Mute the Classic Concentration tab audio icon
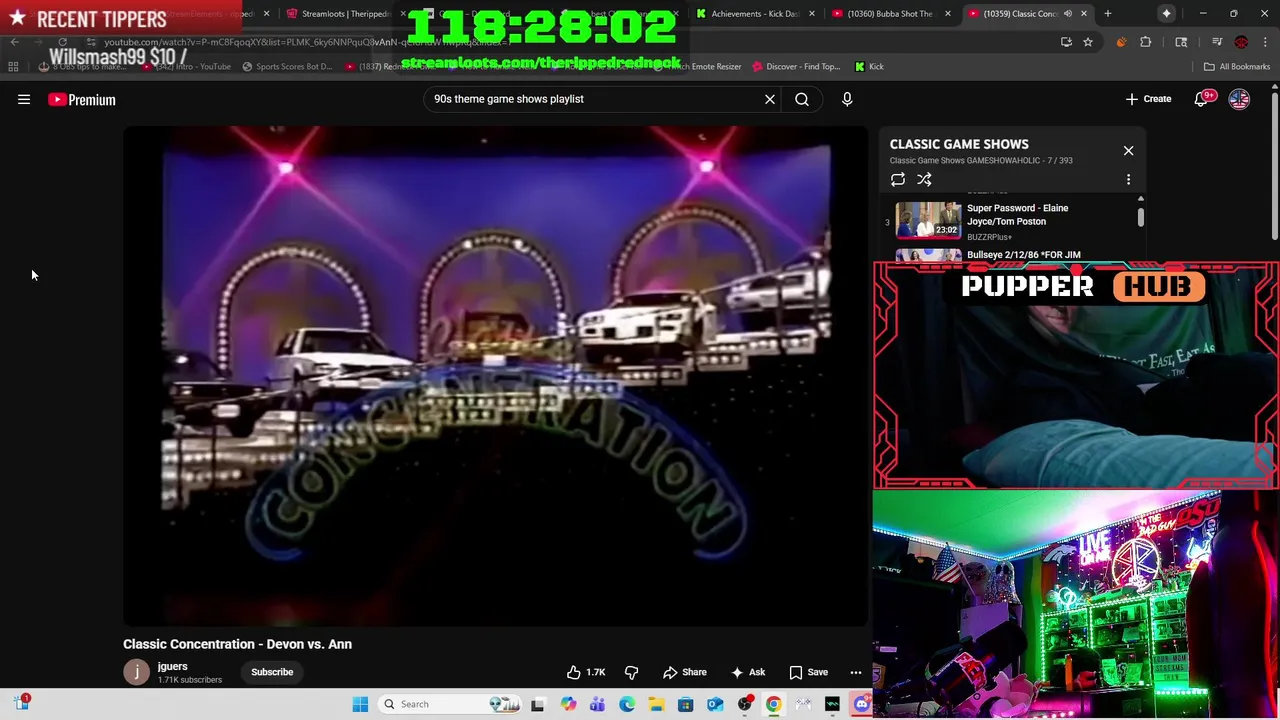This screenshot has height=720, width=1280. pos(1068,14)
